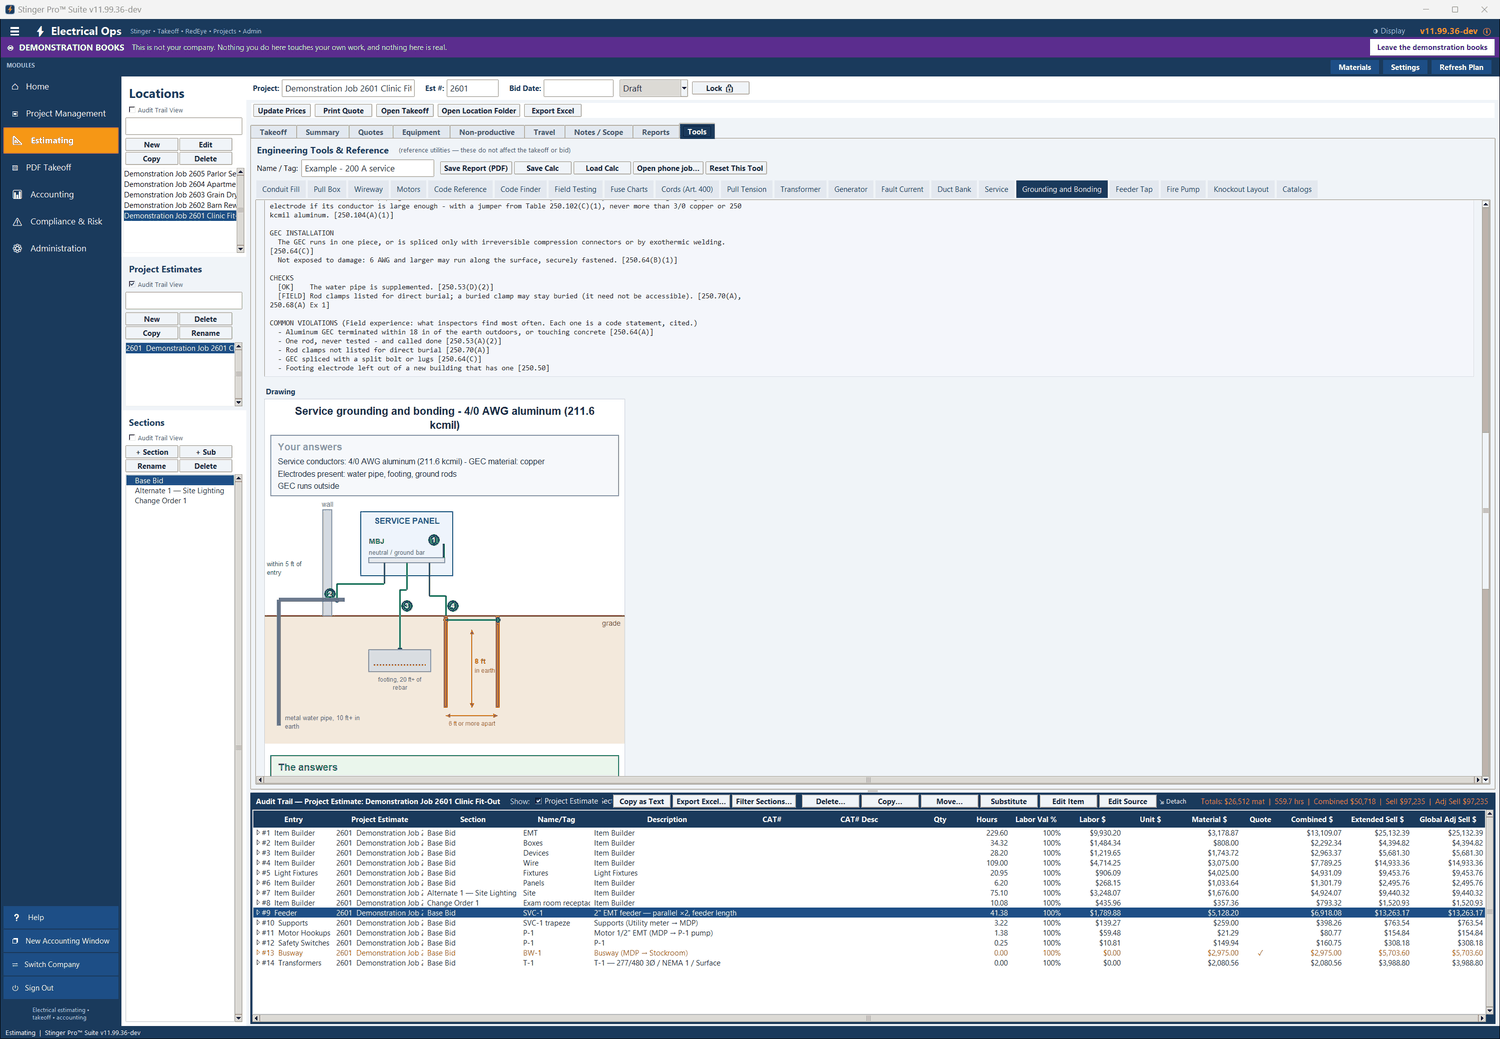Open the Draft status dropdown
Image resolution: width=1500 pixels, height=1039 pixels.
684,88
